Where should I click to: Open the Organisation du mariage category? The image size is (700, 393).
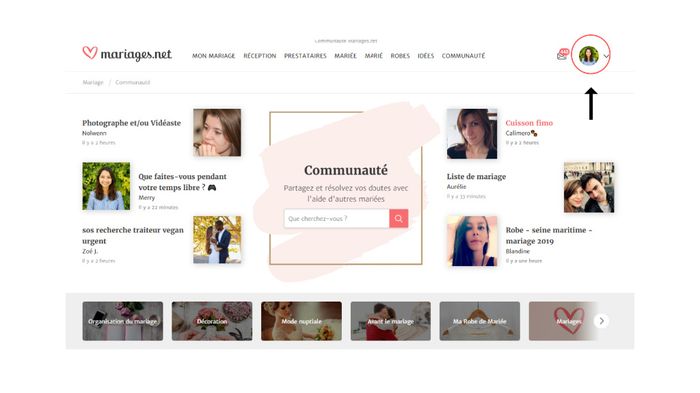pos(123,321)
